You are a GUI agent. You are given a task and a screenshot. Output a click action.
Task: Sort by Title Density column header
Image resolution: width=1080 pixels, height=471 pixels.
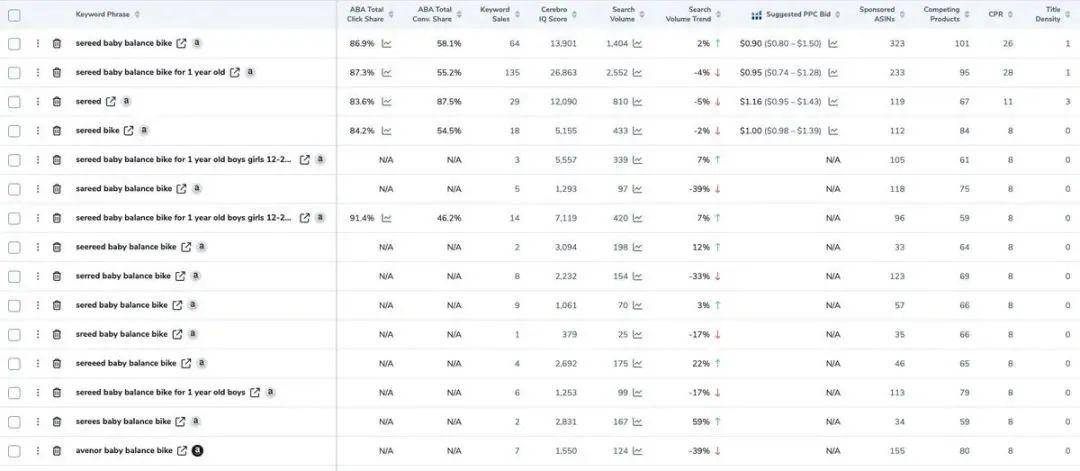tap(1048, 15)
